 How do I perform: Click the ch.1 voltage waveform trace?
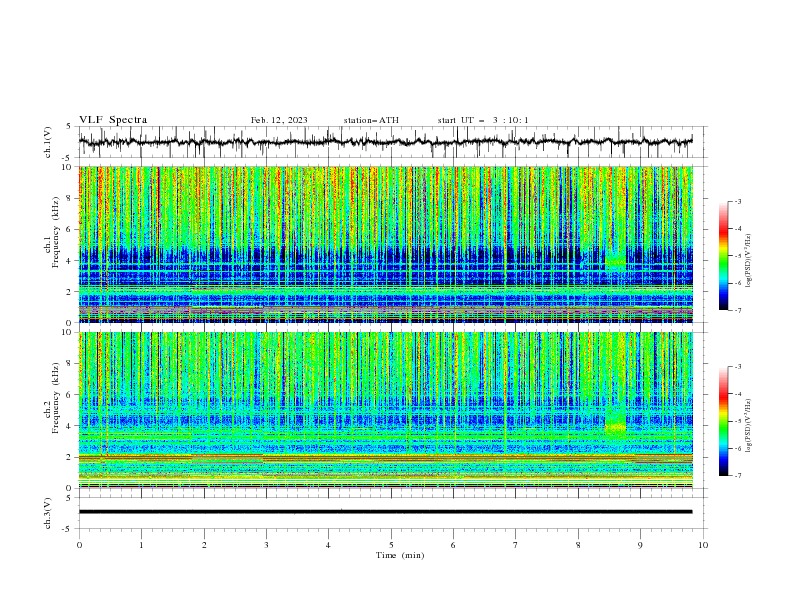click(x=385, y=142)
